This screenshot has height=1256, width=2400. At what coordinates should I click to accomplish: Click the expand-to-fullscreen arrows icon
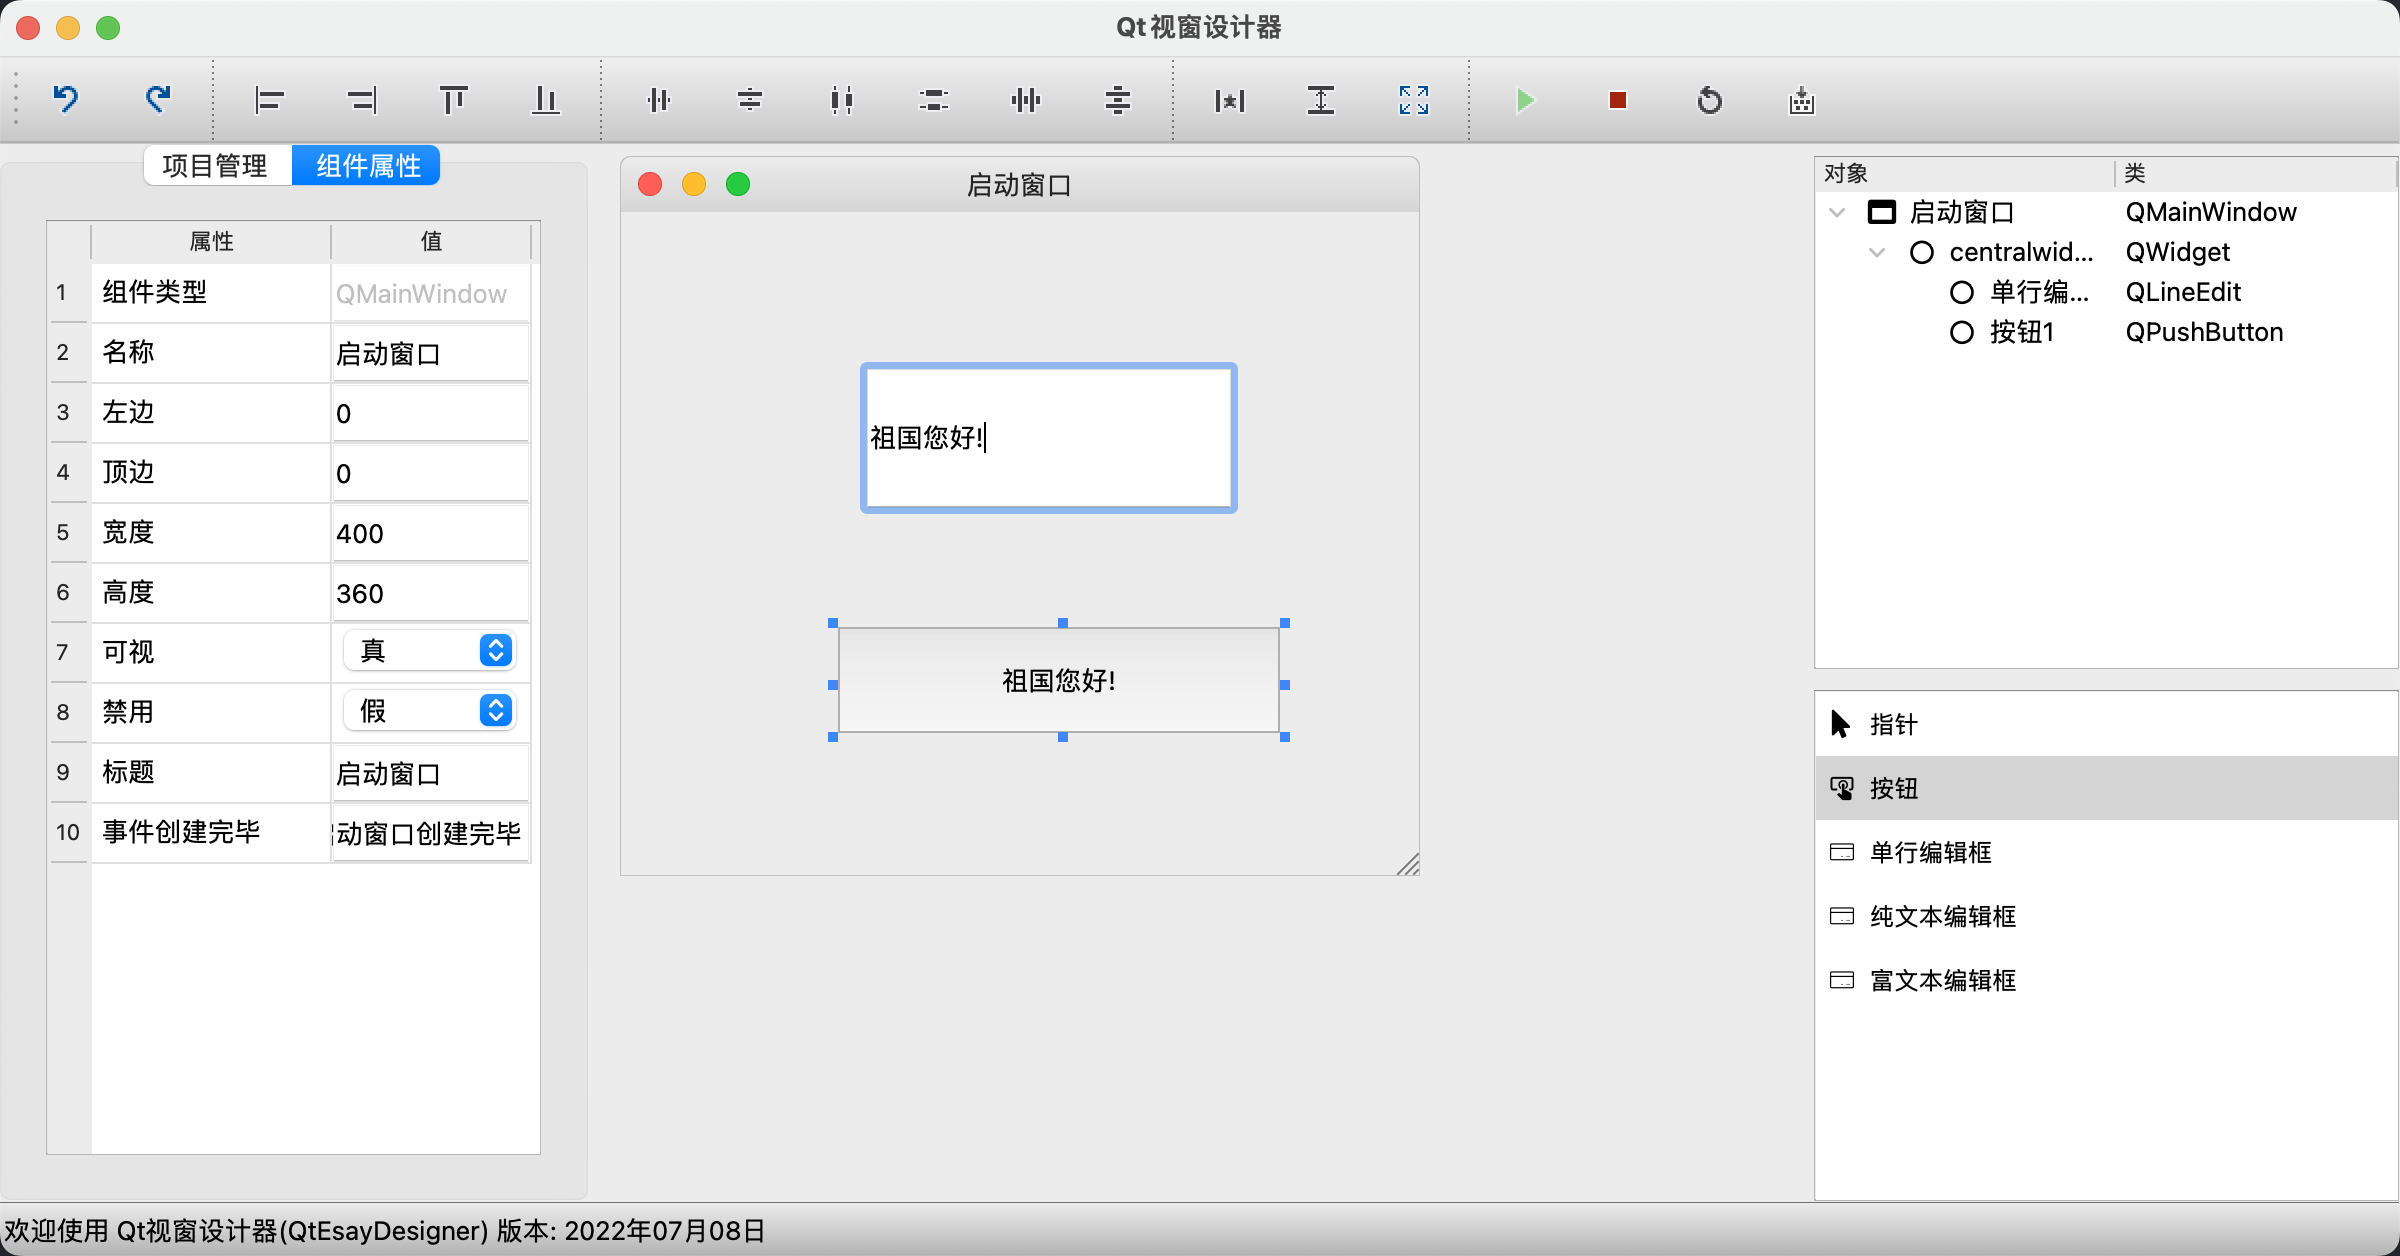point(1413,100)
